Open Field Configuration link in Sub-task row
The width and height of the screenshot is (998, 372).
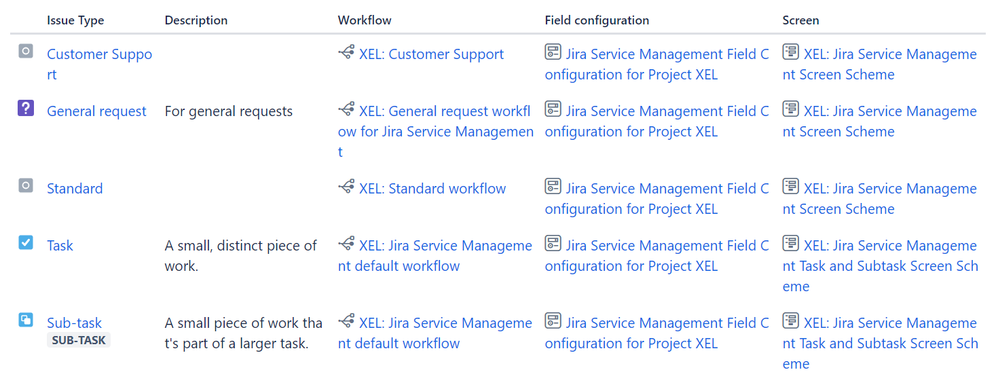click(657, 333)
